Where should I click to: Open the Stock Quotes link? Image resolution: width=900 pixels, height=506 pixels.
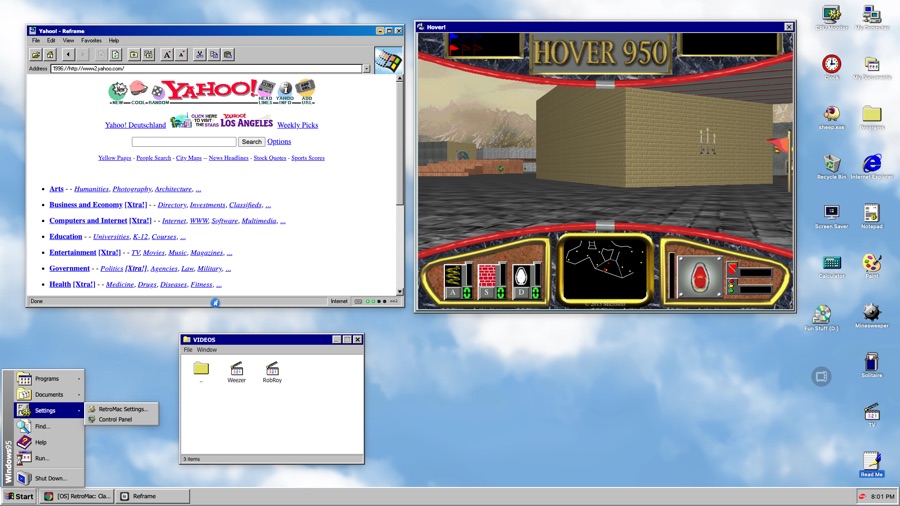270,158
